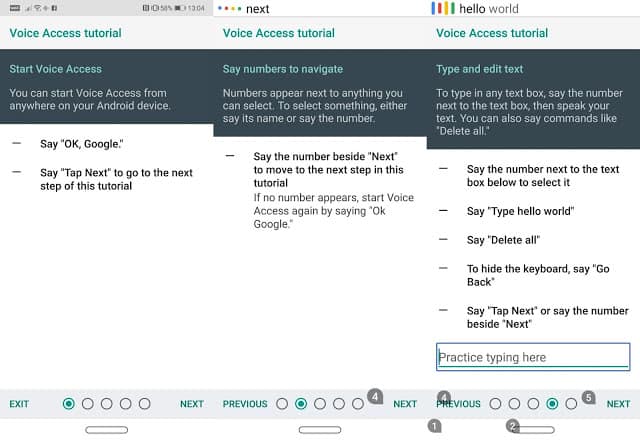Click the Voice Access tutorial title in first screen

pyautogui.click(x=65, y=33)
